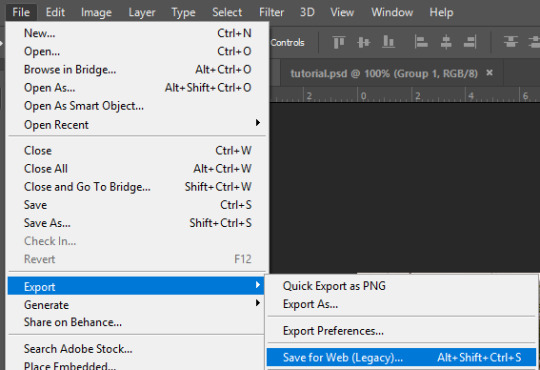This screenshot has height=370, width=540.
Task: Expand the Open Recent submenu
Action: click(137, 124)
